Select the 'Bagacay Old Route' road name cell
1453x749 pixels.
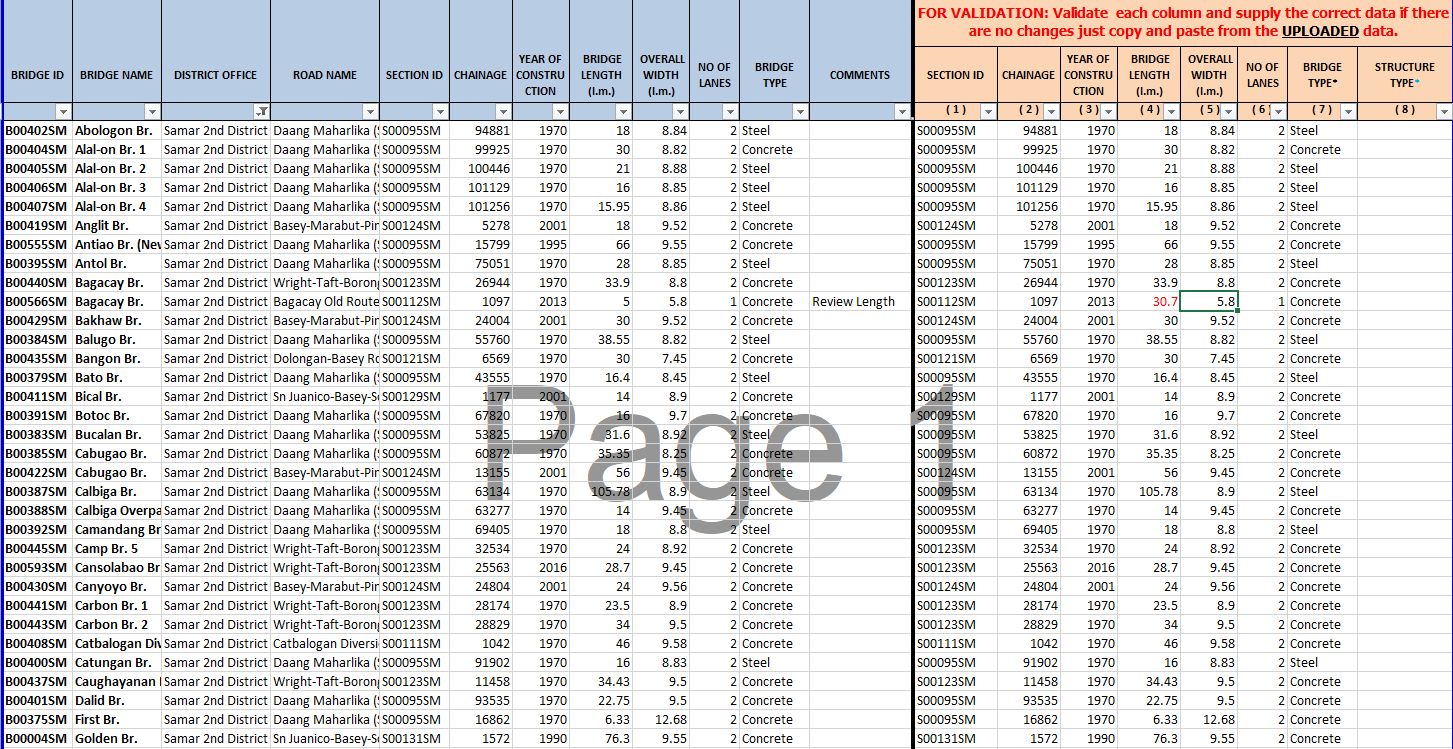coord(325,302)
